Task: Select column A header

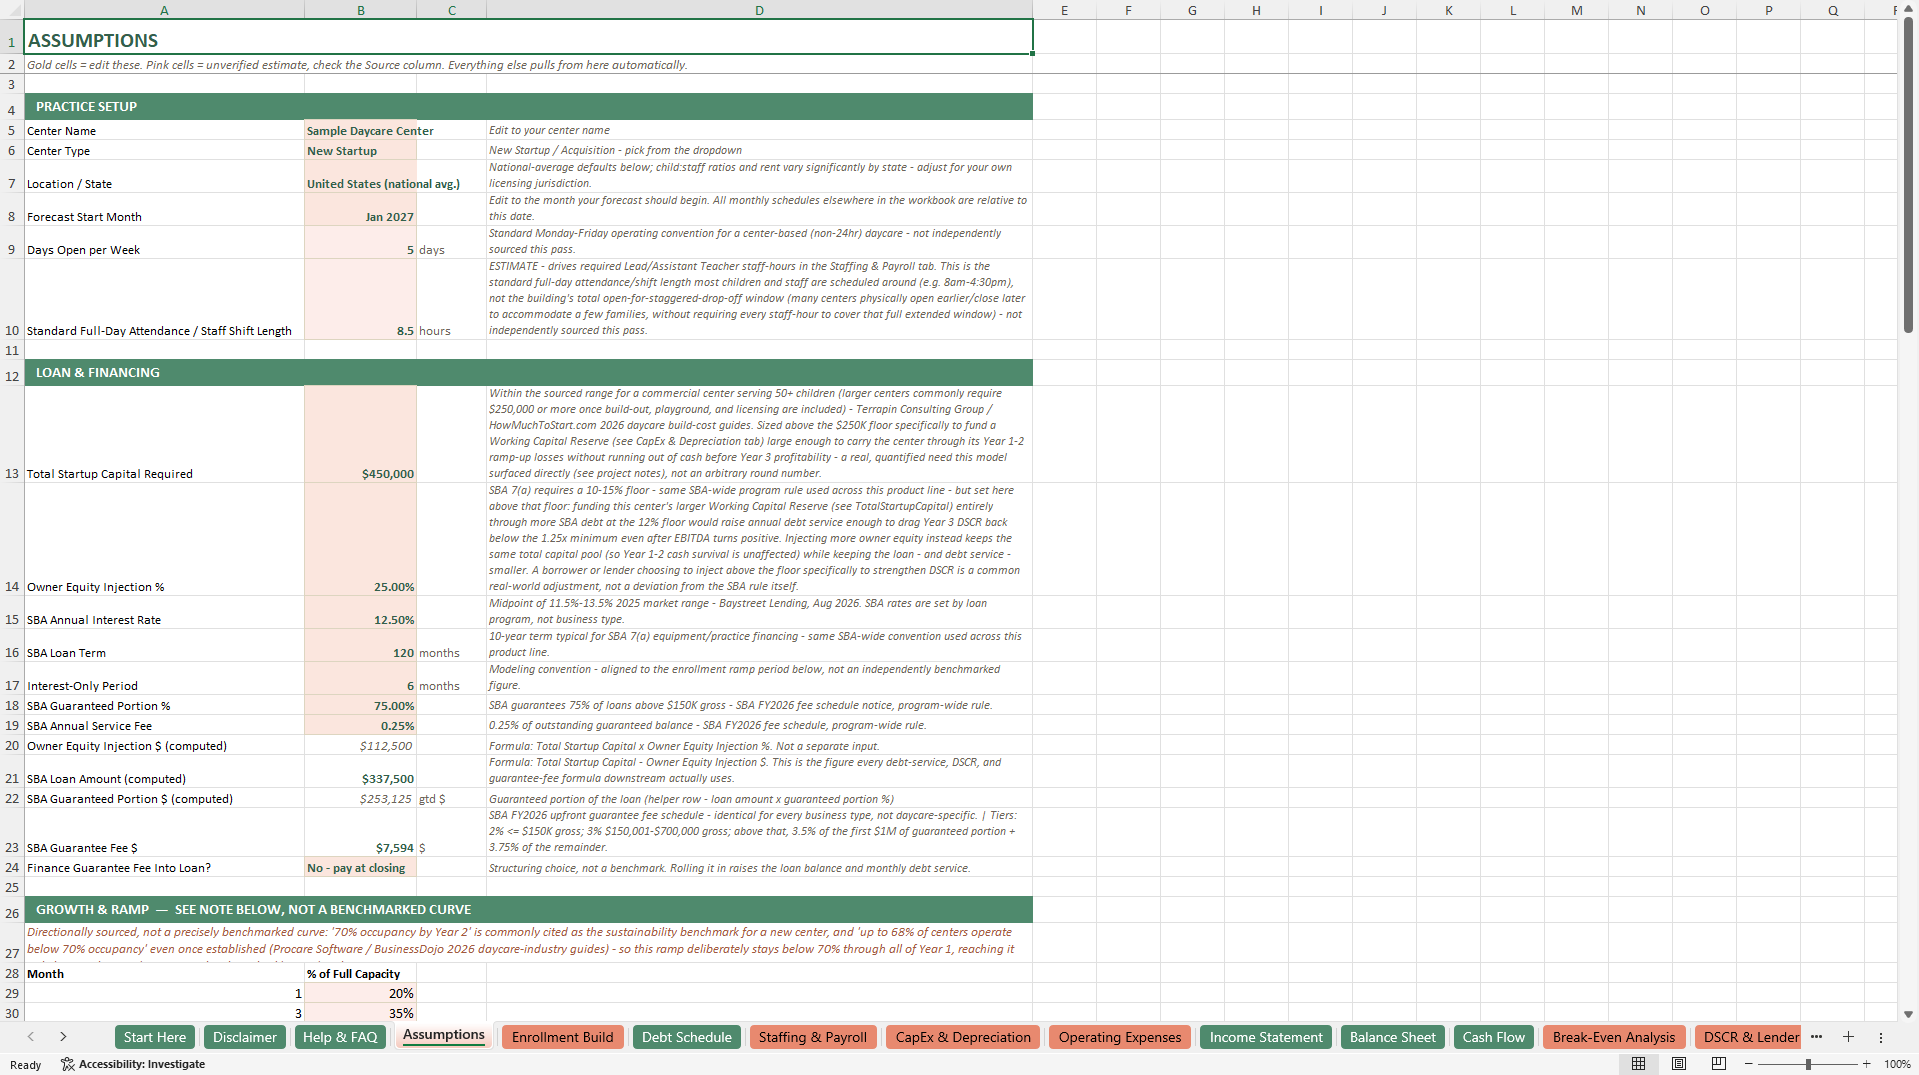Action: pos(164,10)
